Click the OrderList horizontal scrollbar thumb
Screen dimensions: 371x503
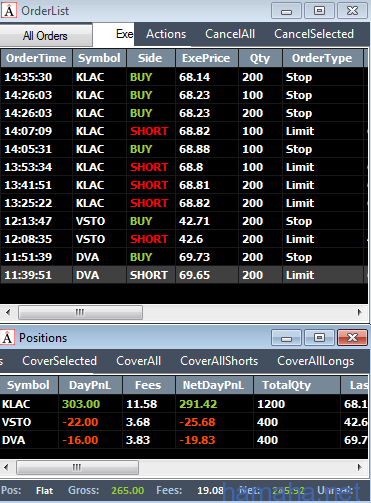(x=80, y=312)
